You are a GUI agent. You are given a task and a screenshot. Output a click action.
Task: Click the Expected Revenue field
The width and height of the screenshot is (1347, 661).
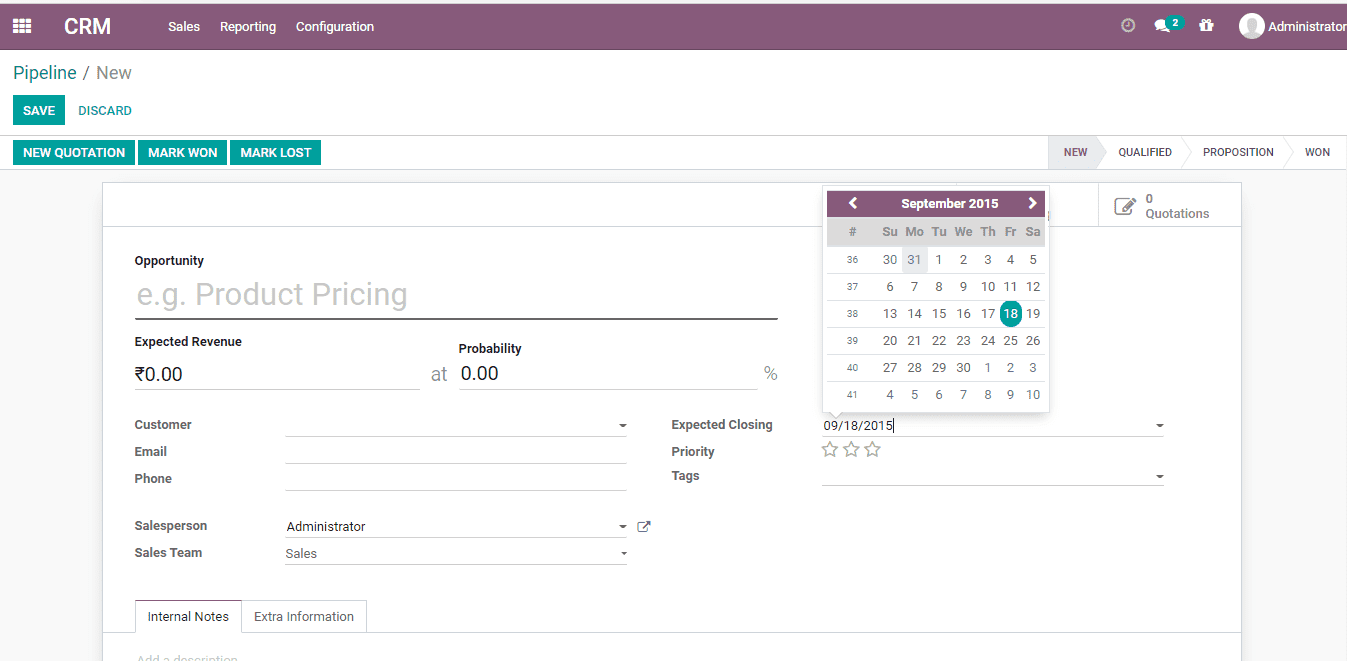[x=277, y=374]
